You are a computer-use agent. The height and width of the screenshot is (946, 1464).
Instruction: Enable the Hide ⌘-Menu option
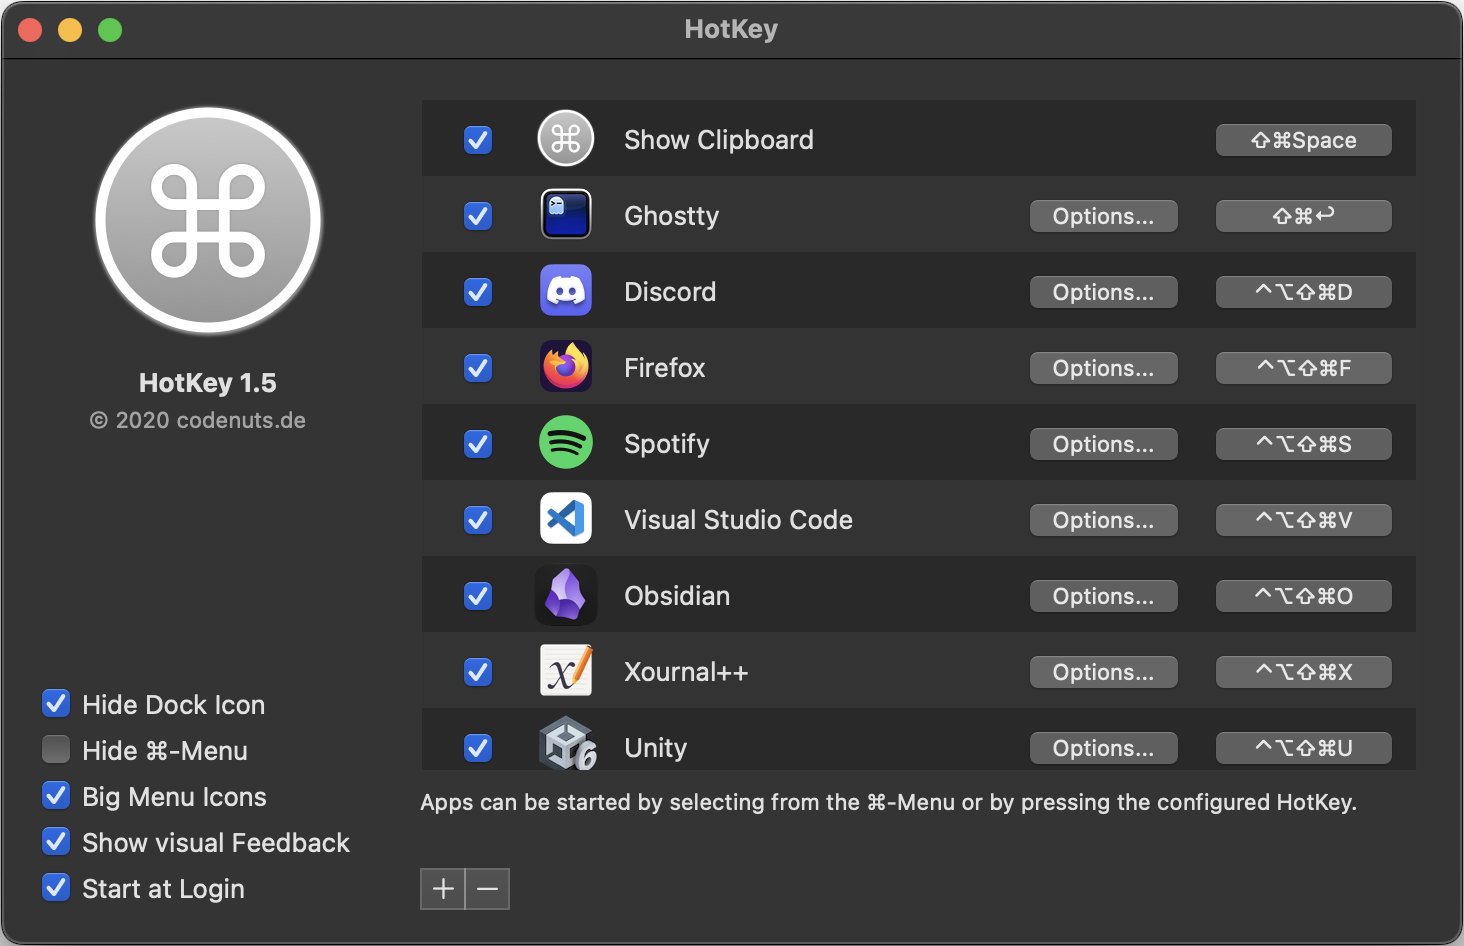[56, 750]
